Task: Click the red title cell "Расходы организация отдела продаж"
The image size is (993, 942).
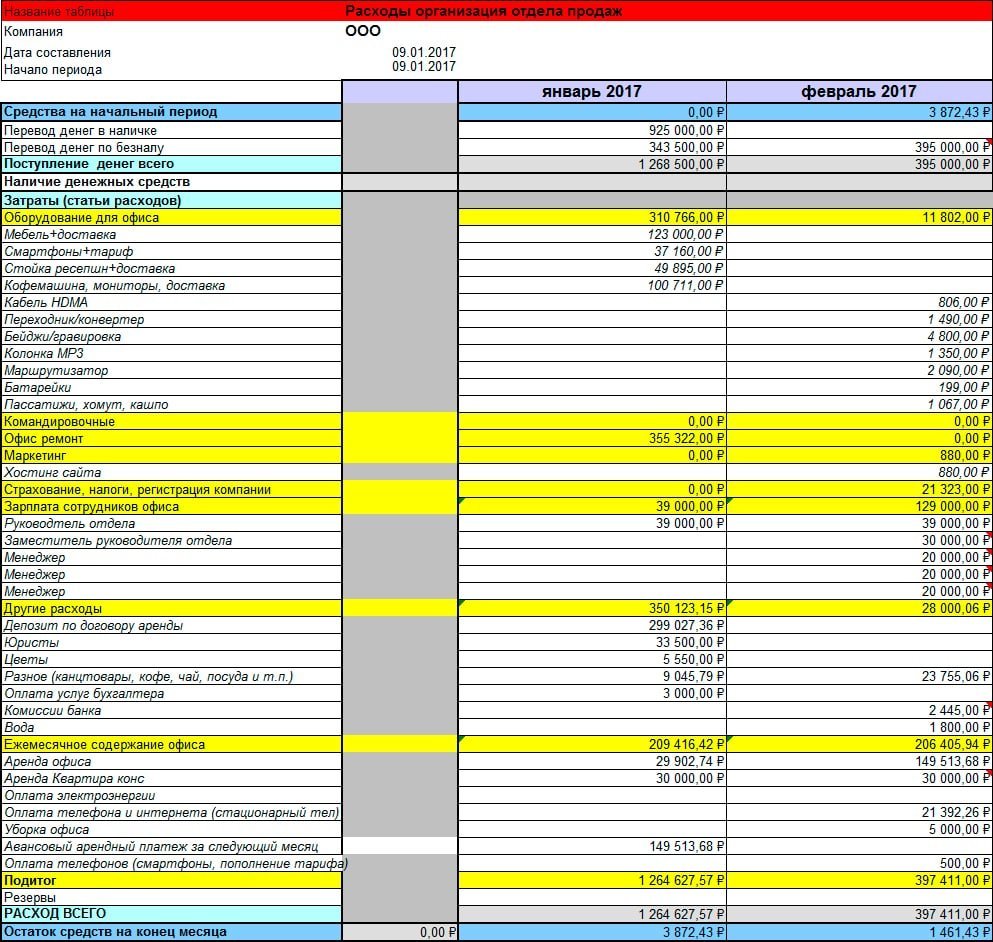Action: [483, 11]
